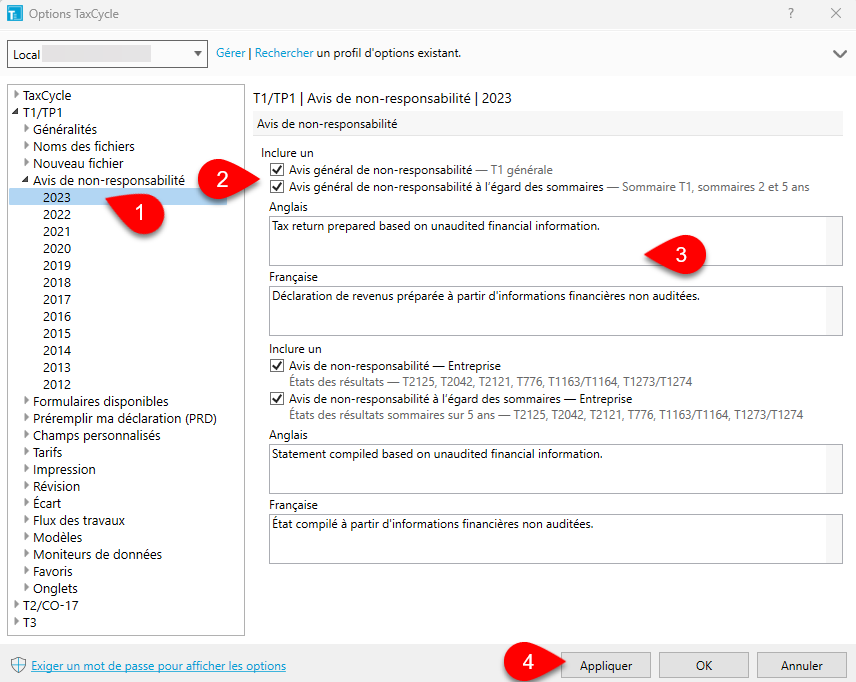The image size is (856, 682).
Task: Open the Onglets tree item
Action: 55,588
